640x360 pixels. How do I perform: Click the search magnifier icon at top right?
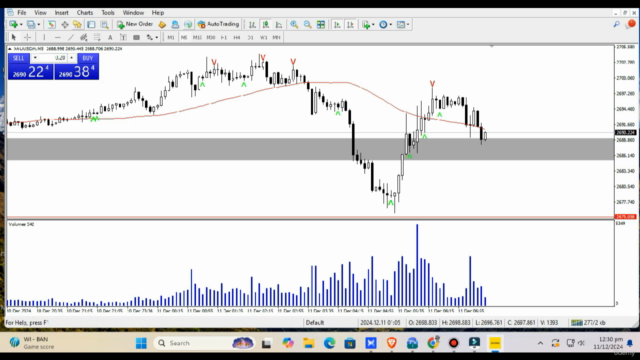[616, 24]
